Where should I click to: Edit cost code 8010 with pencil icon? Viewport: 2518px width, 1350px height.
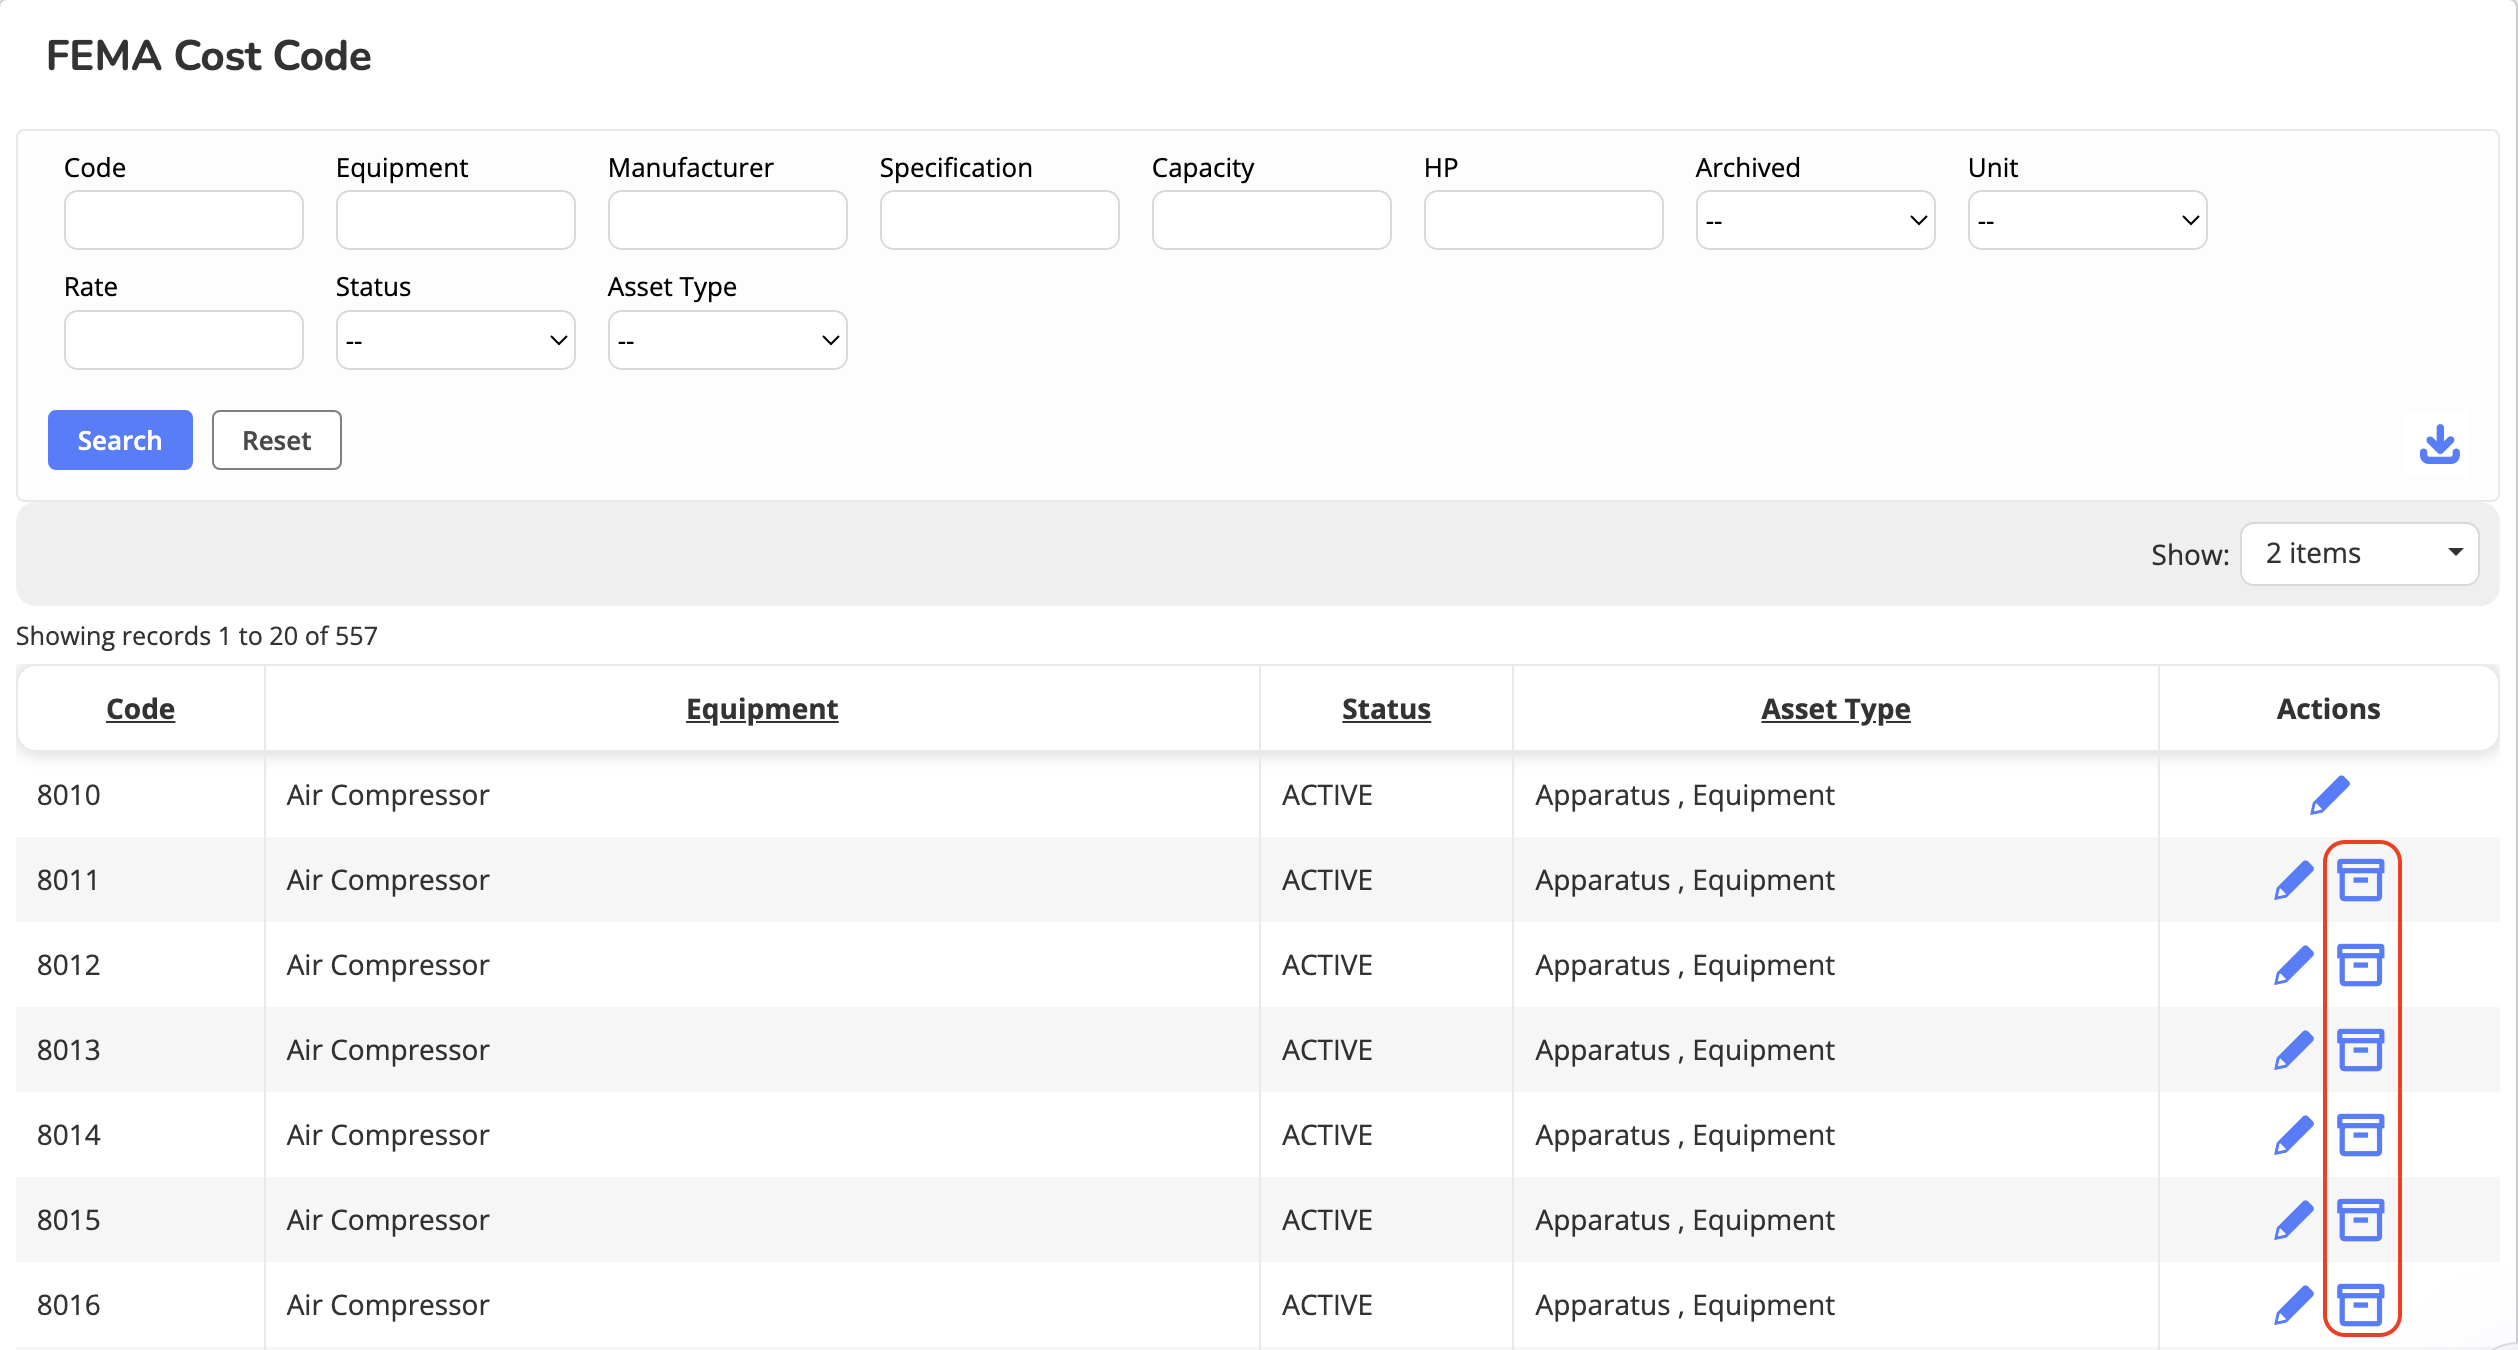tap(2329, 795)
